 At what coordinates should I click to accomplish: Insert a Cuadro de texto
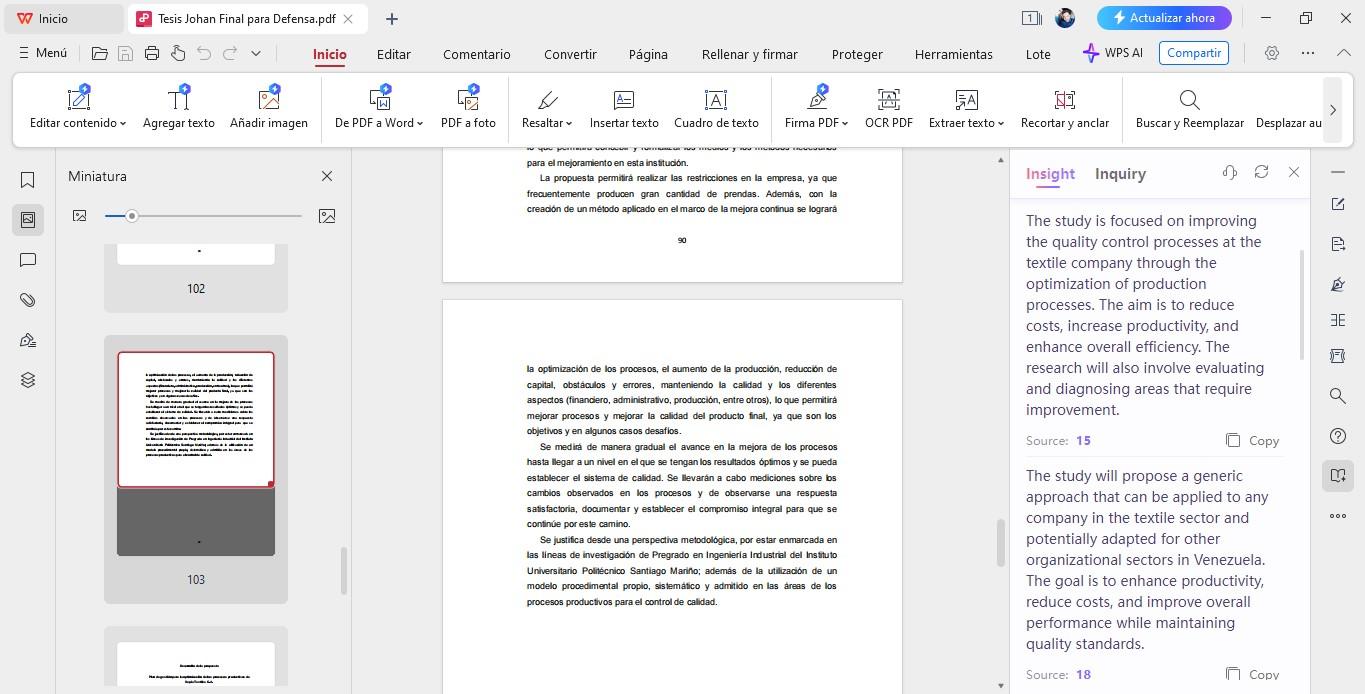point(716,107)
